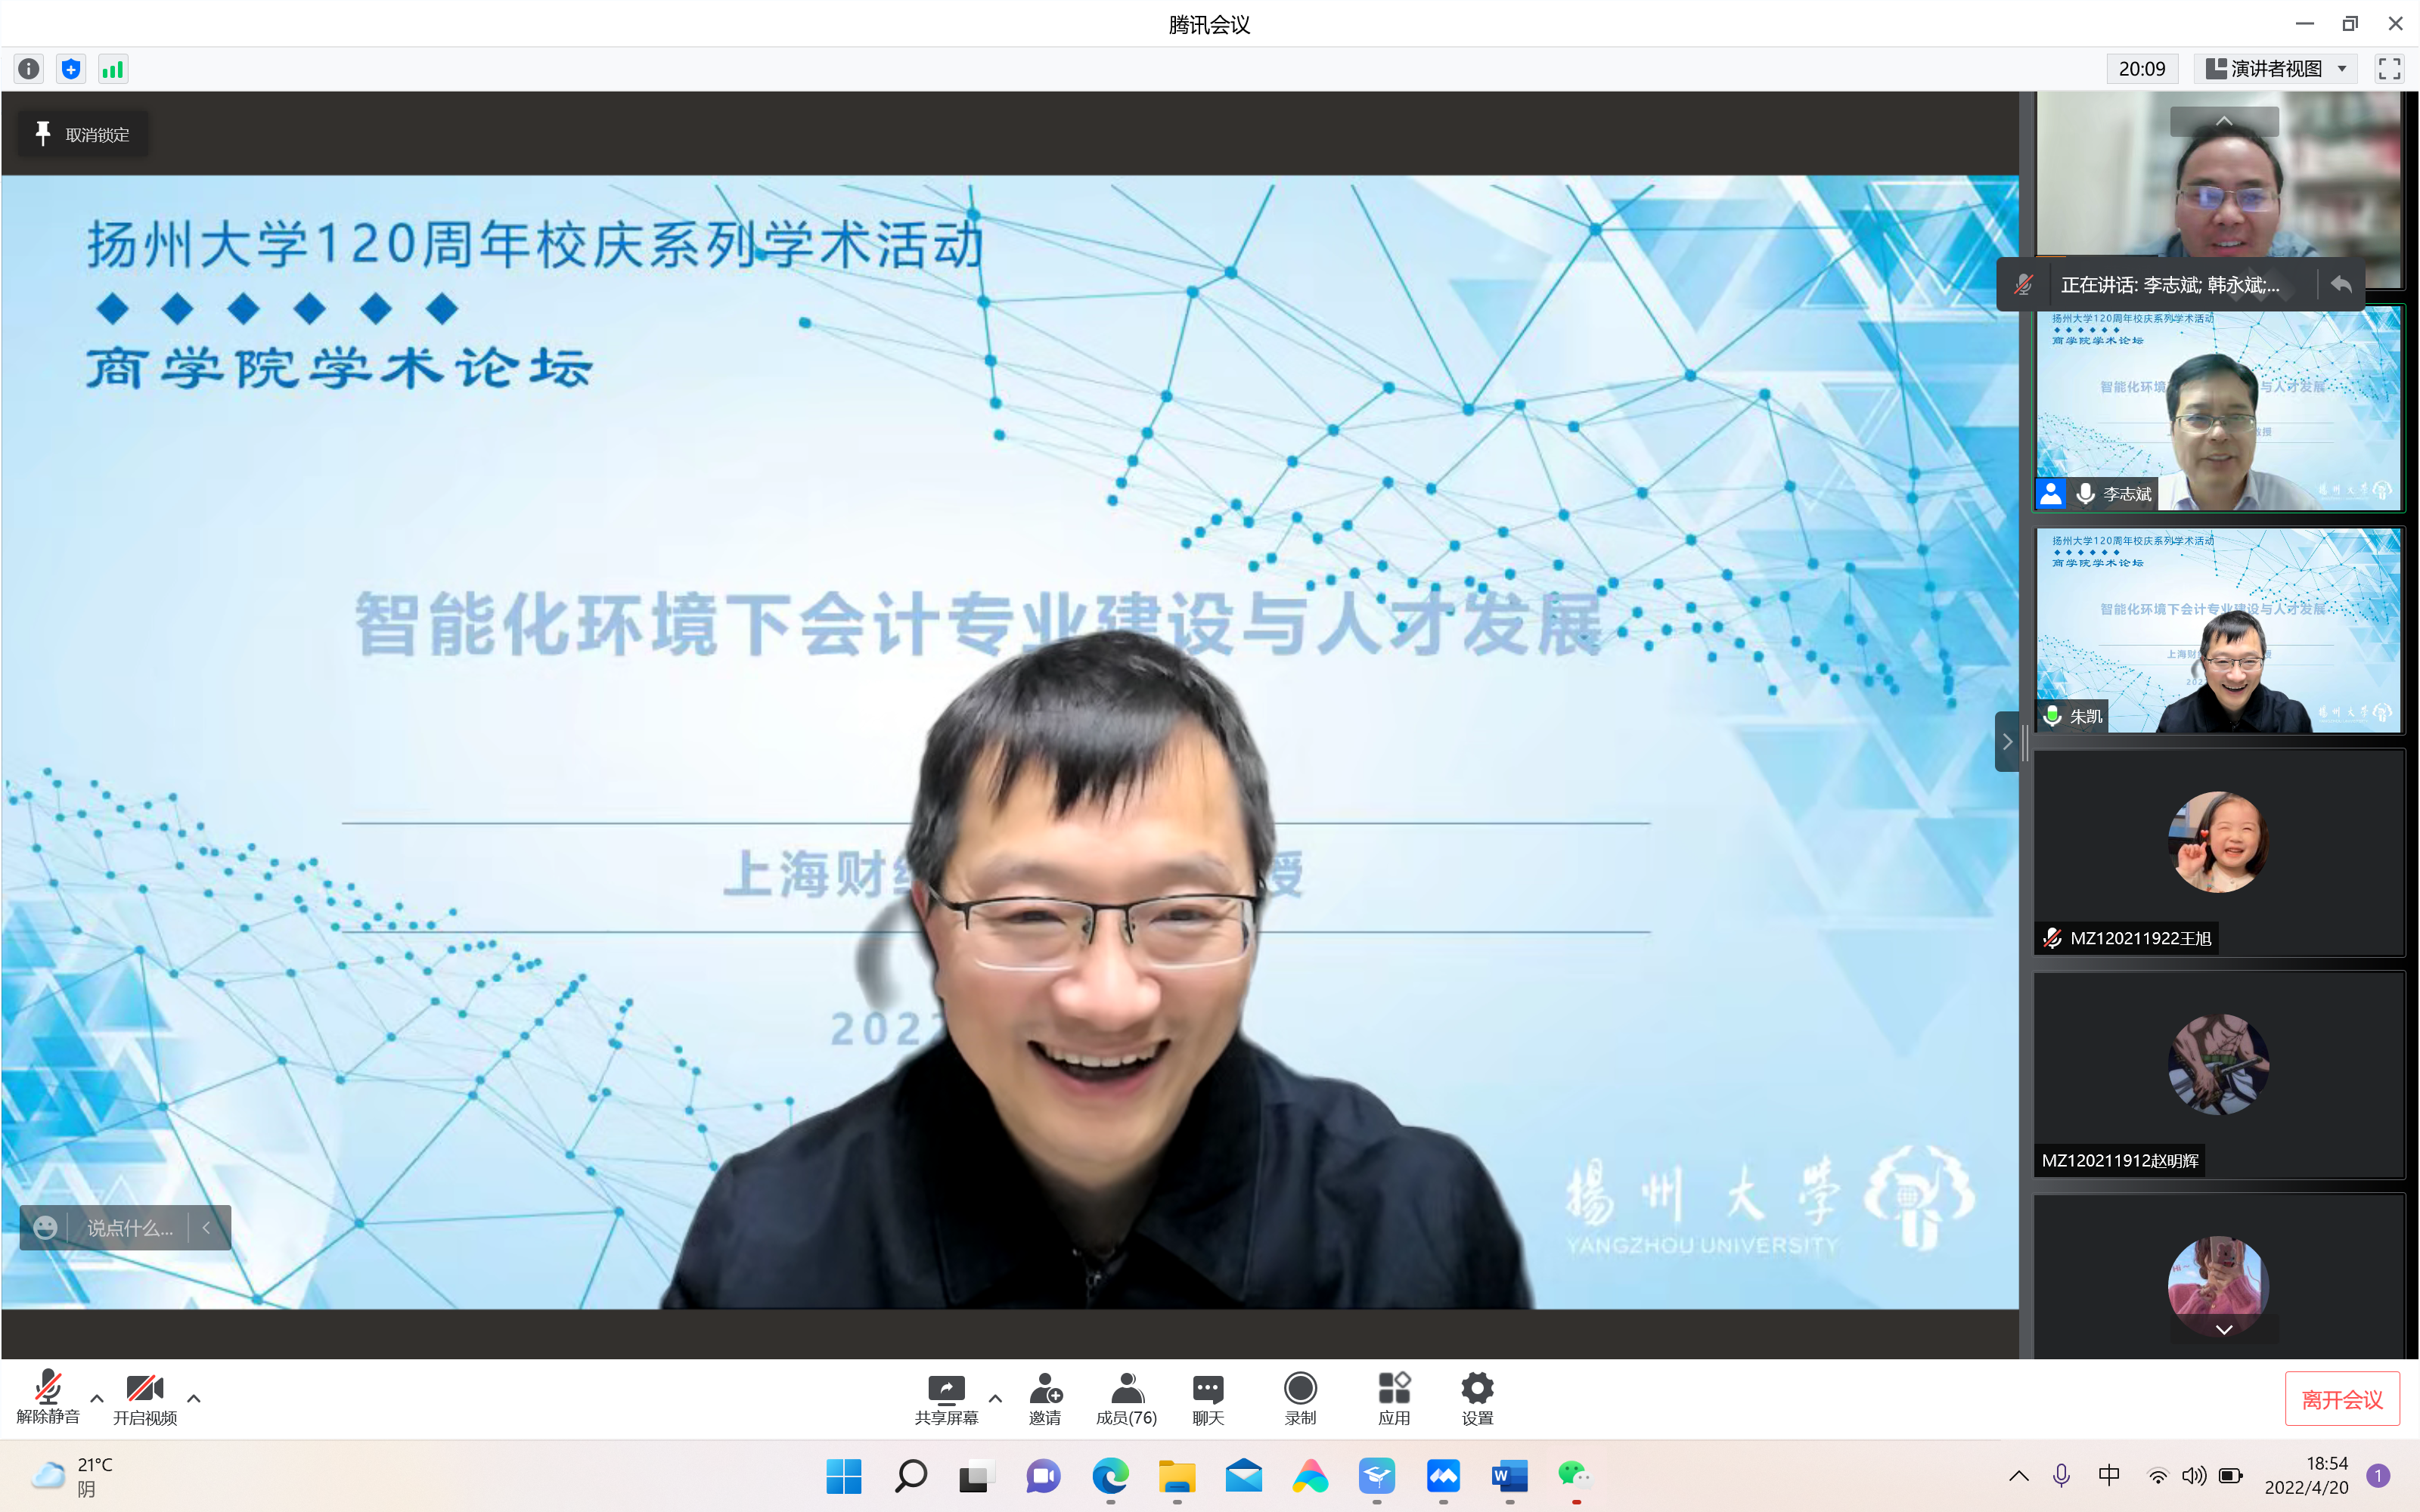Screen dimensions: 2420x1512
Task: Expand audio options arrow beside mute
Action: click(x=97, y=1398)
